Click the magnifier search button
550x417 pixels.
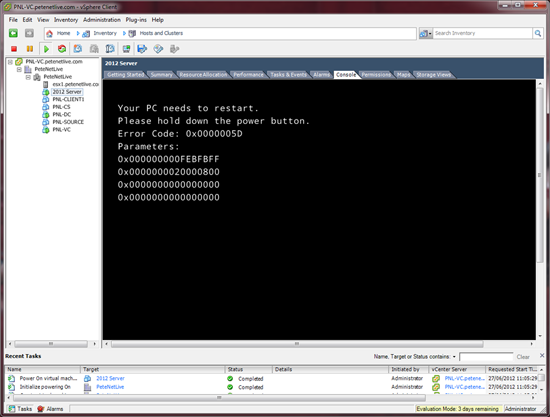[x=538, y=33]
